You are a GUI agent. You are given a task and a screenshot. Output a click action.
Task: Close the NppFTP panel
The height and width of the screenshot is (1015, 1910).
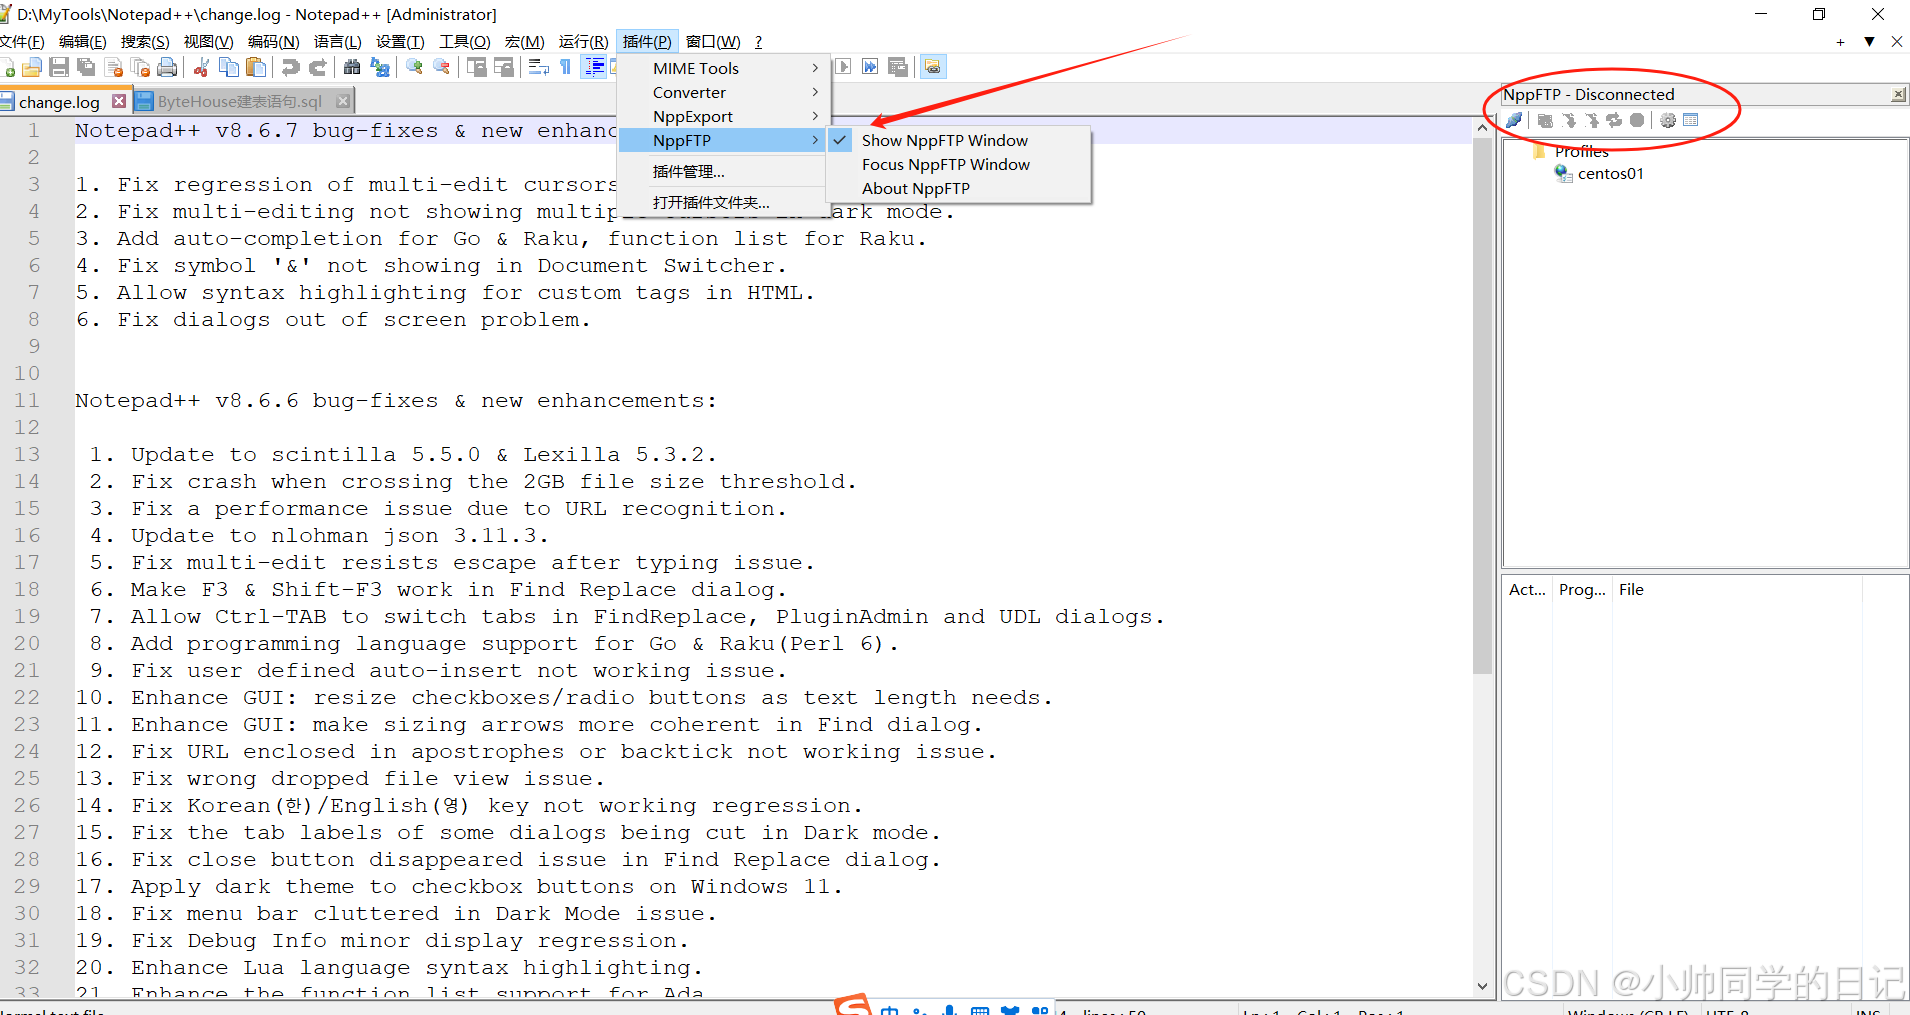pos(1898,95)
